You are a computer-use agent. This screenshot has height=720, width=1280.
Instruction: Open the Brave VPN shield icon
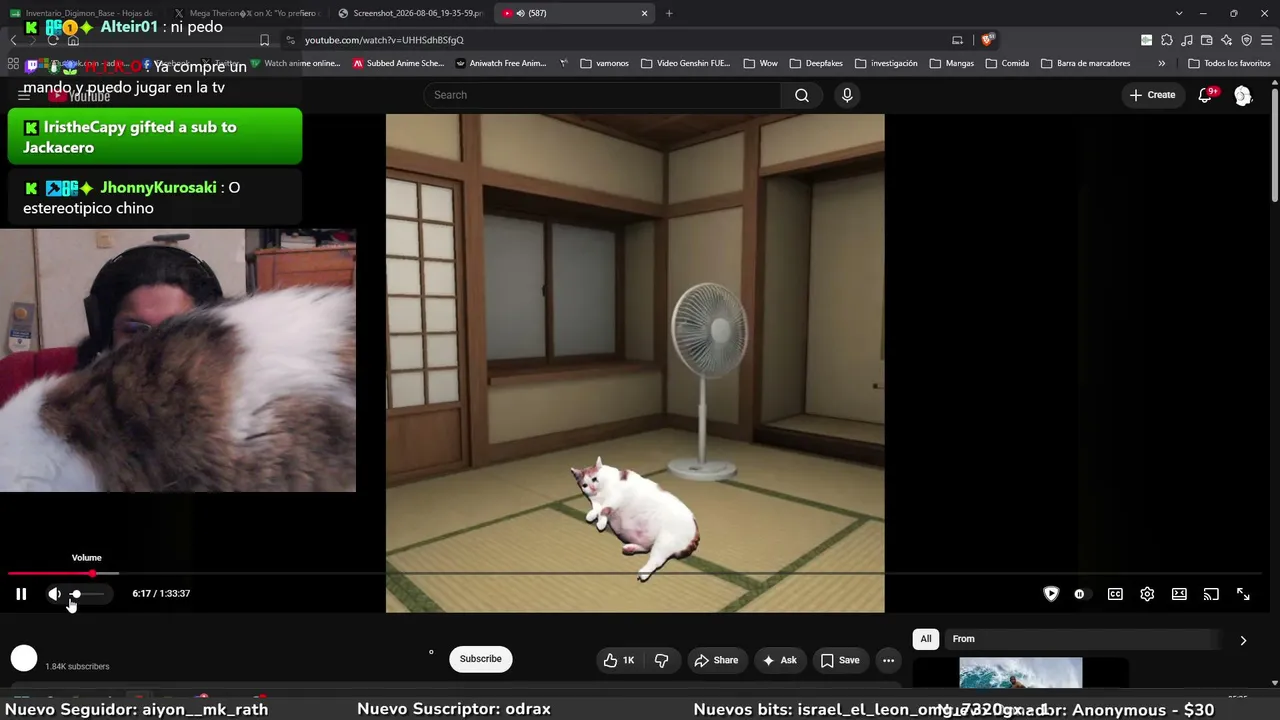coord(1246,40)
